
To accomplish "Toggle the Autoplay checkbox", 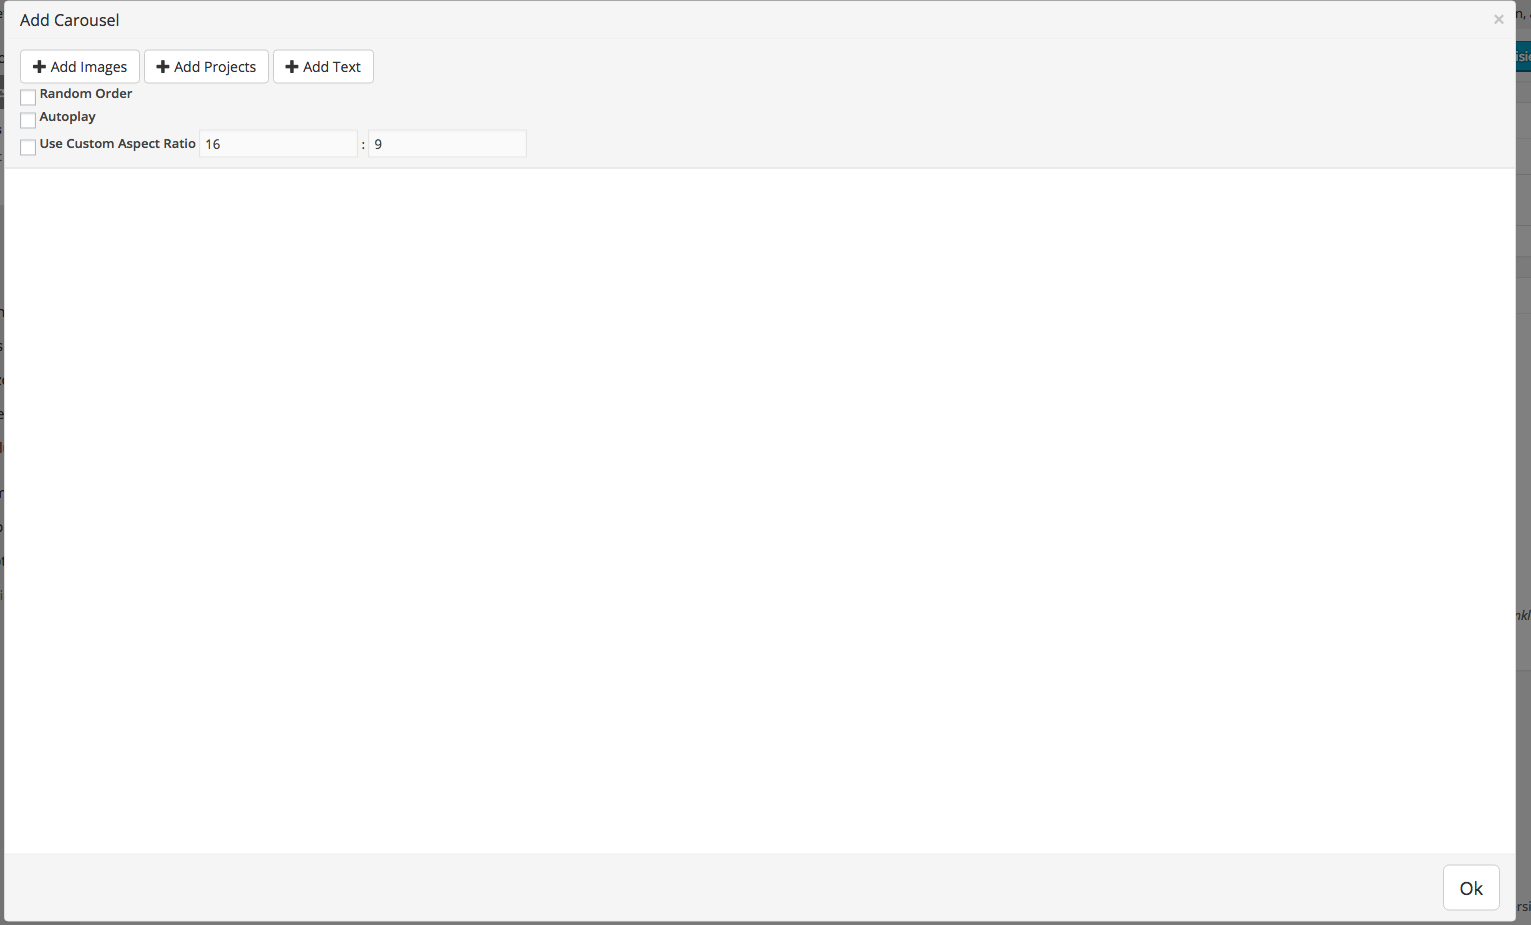I will (28, 120).
